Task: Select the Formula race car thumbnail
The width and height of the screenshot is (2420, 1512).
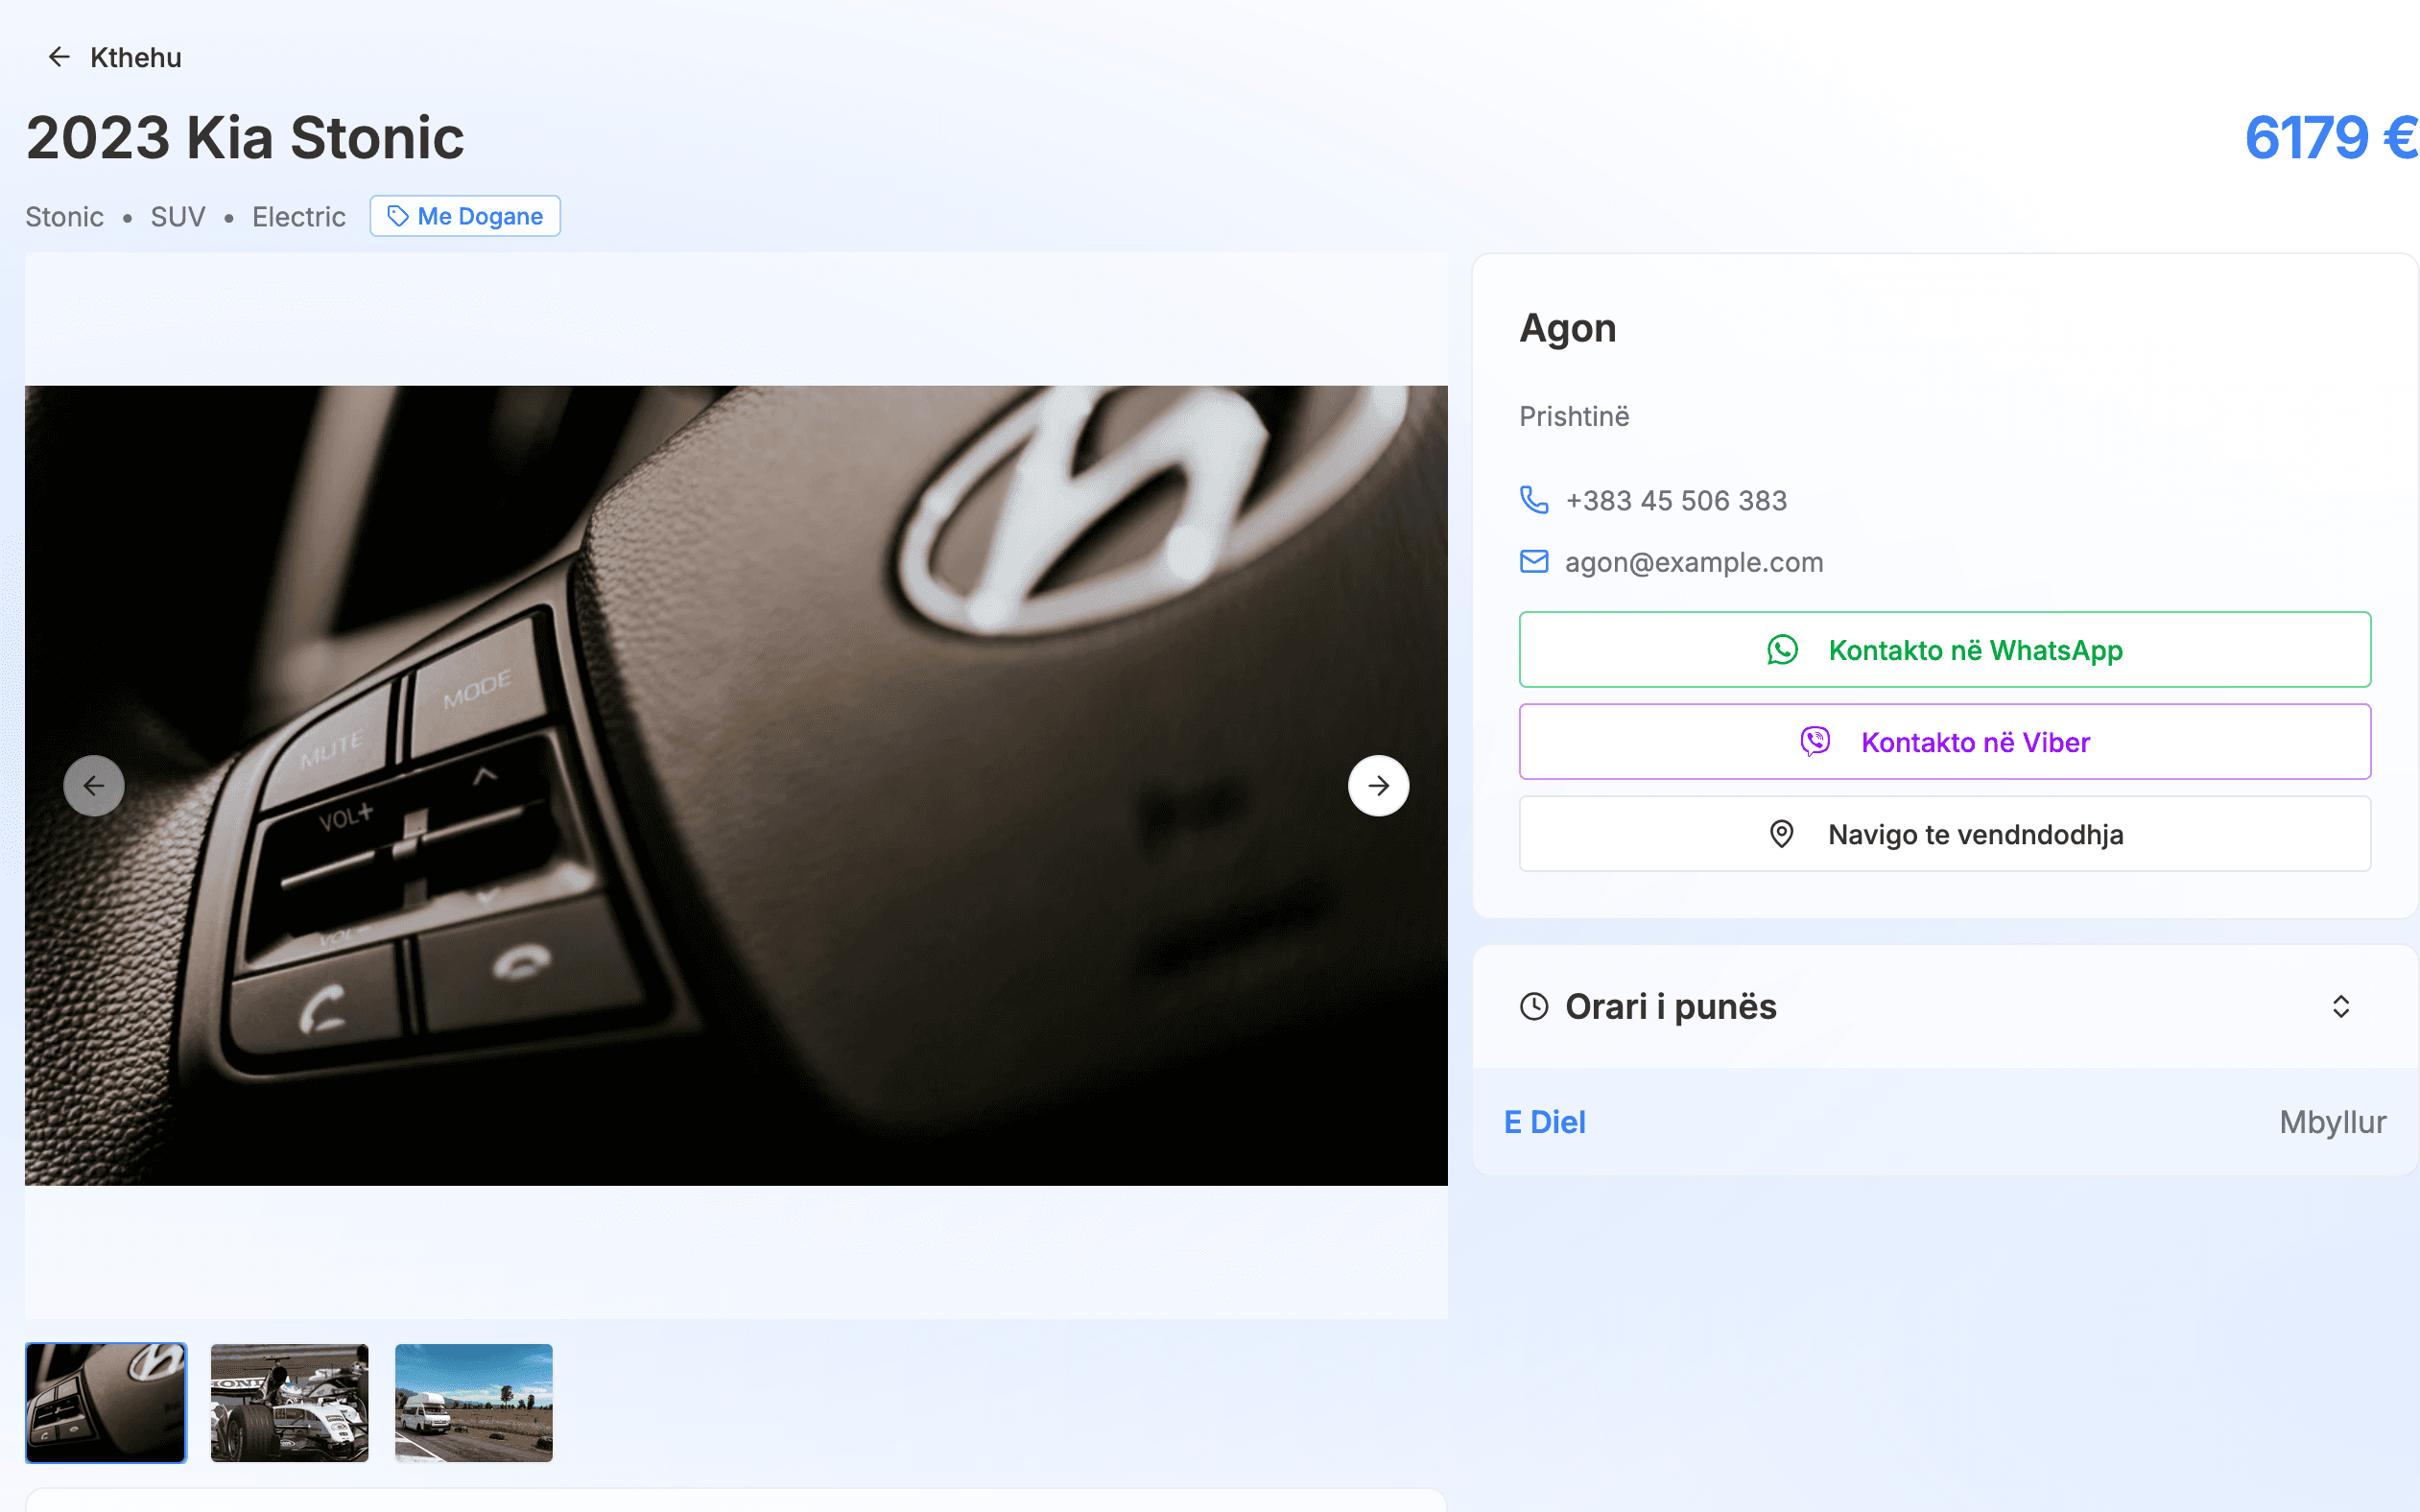Action: pos(290,1402)
